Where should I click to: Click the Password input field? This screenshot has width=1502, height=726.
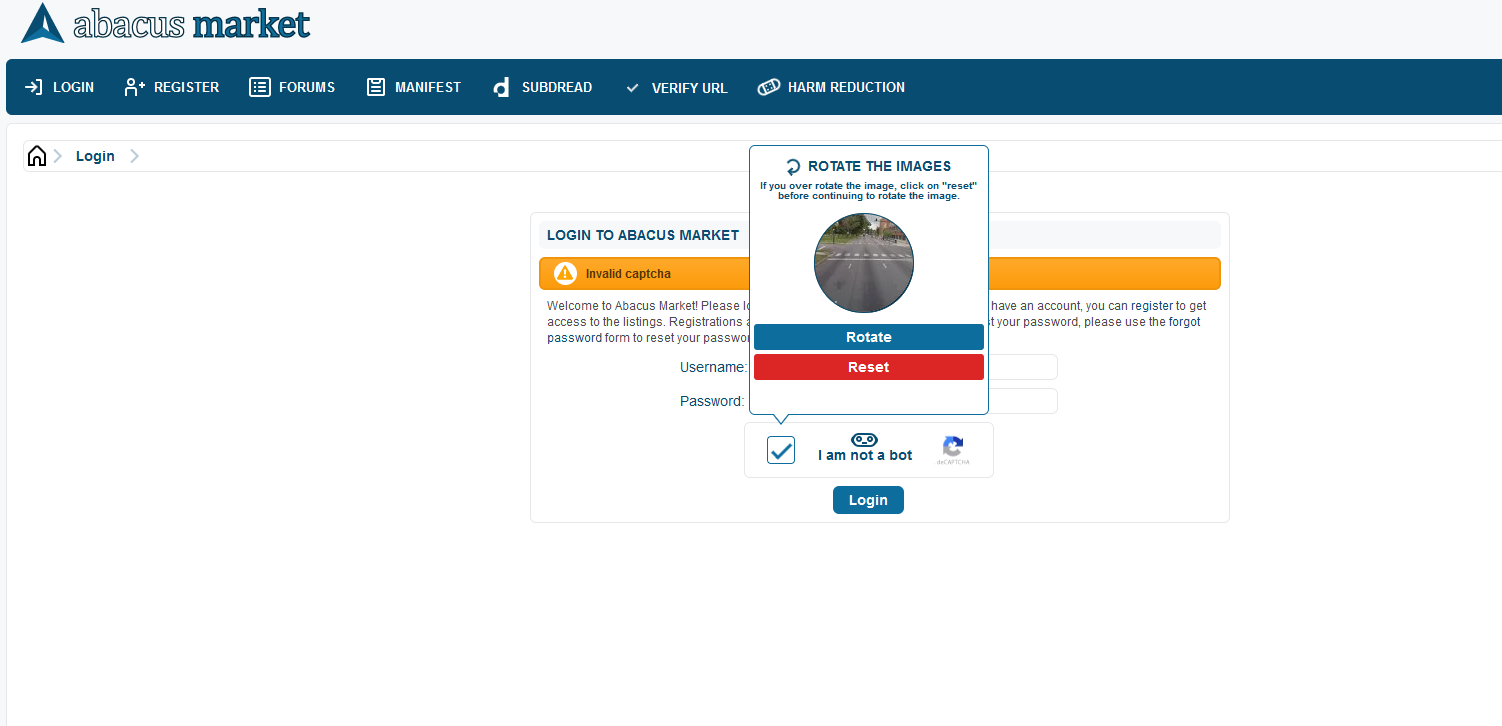pos(1022,401)
